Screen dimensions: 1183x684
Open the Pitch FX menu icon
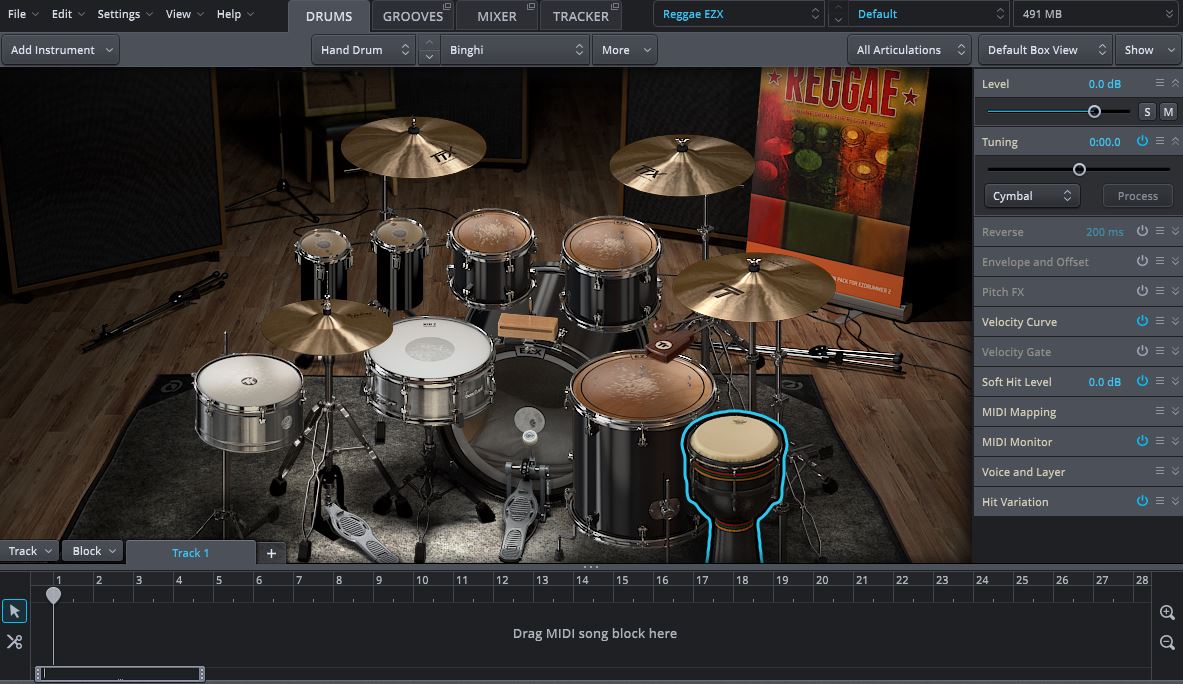[x=1160, y=291]
